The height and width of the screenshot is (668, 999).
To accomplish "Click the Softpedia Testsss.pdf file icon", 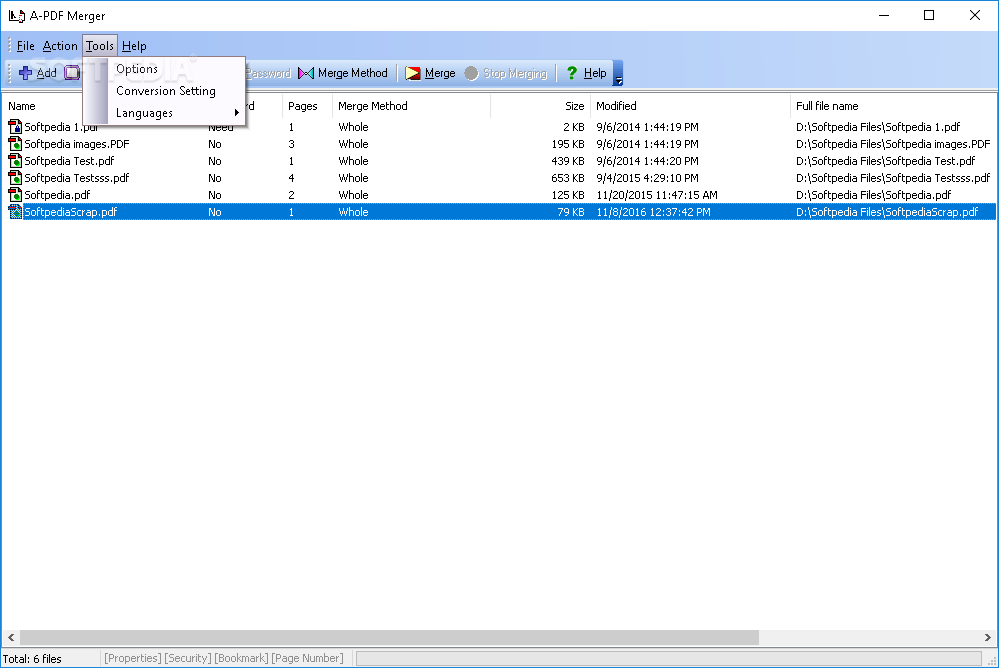I will click(x=15, y=178).
